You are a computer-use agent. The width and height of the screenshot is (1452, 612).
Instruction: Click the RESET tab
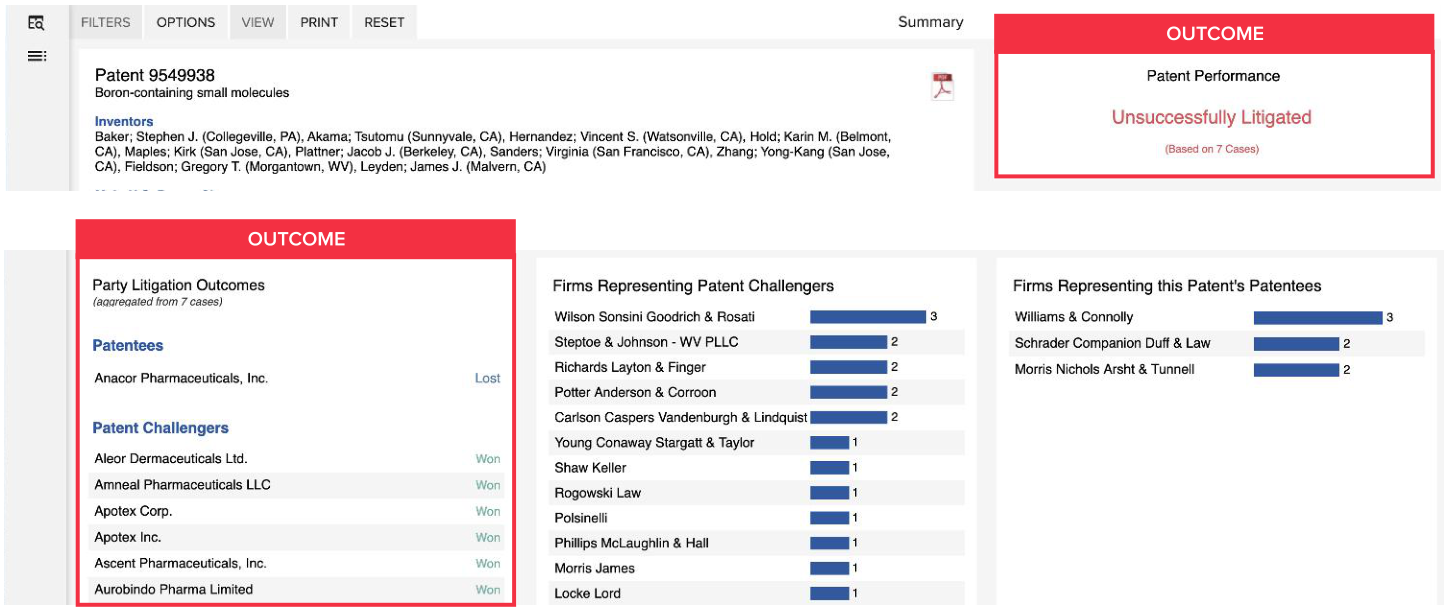tap(384, 22)
